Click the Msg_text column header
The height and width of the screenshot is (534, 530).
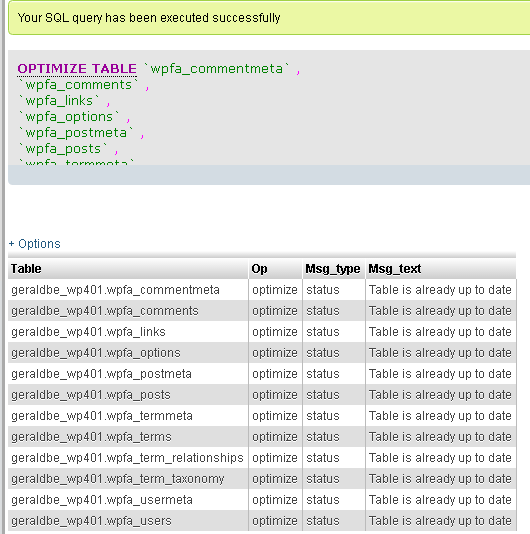tap(441, 269)
